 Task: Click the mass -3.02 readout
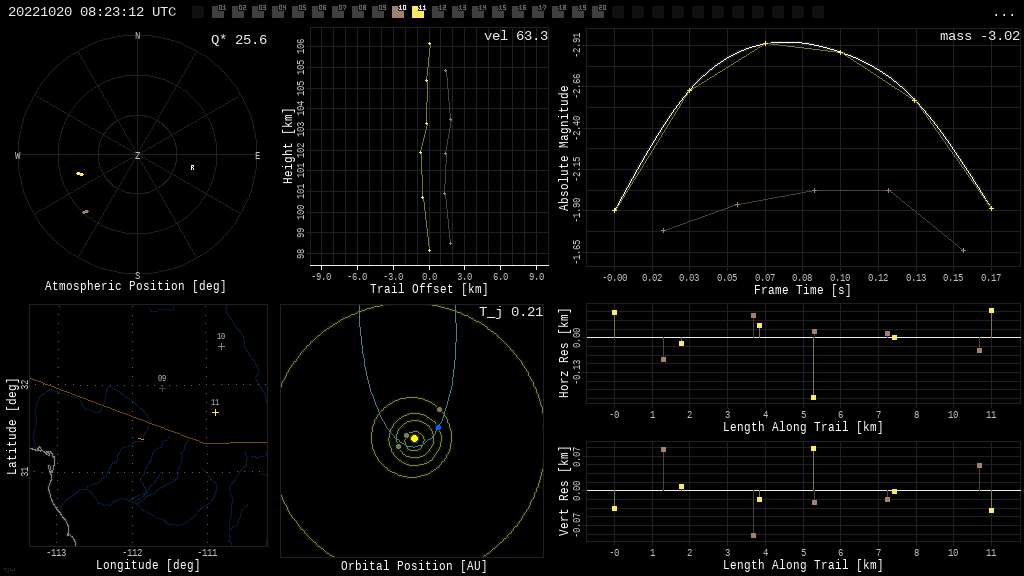(x=980, y=36)
